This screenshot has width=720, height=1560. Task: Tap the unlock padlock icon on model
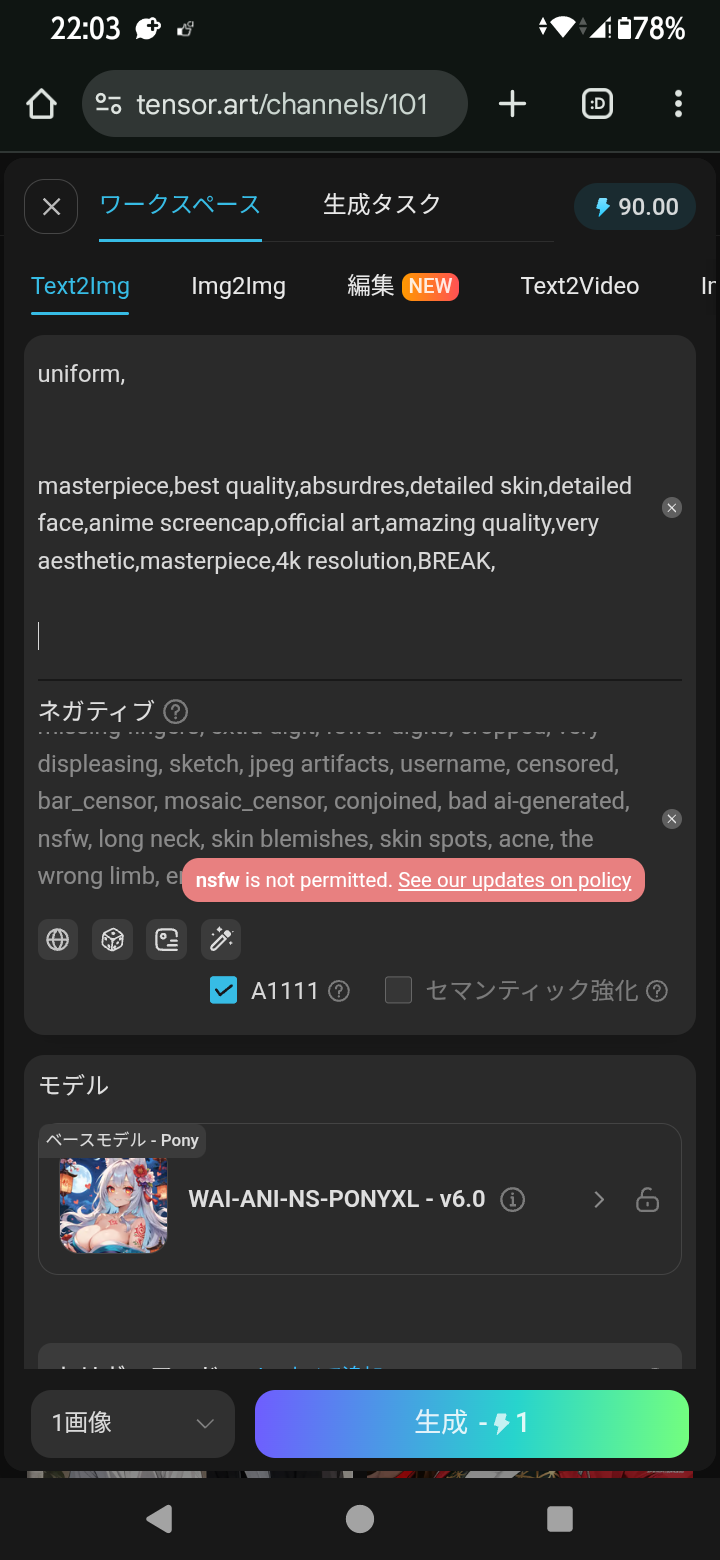(647, 1199)
